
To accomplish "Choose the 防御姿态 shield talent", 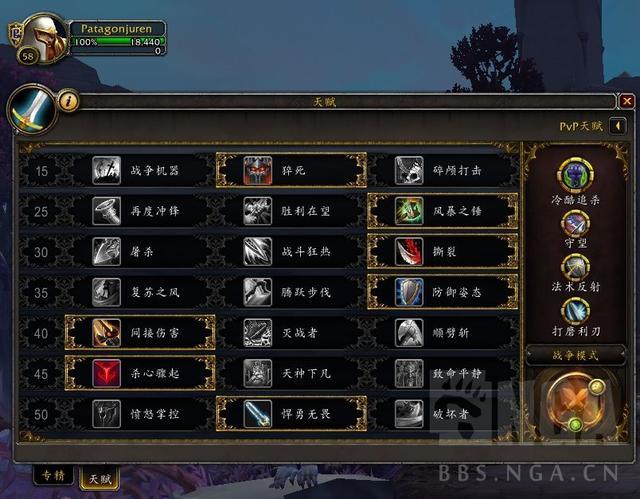I will pos(443,292).
